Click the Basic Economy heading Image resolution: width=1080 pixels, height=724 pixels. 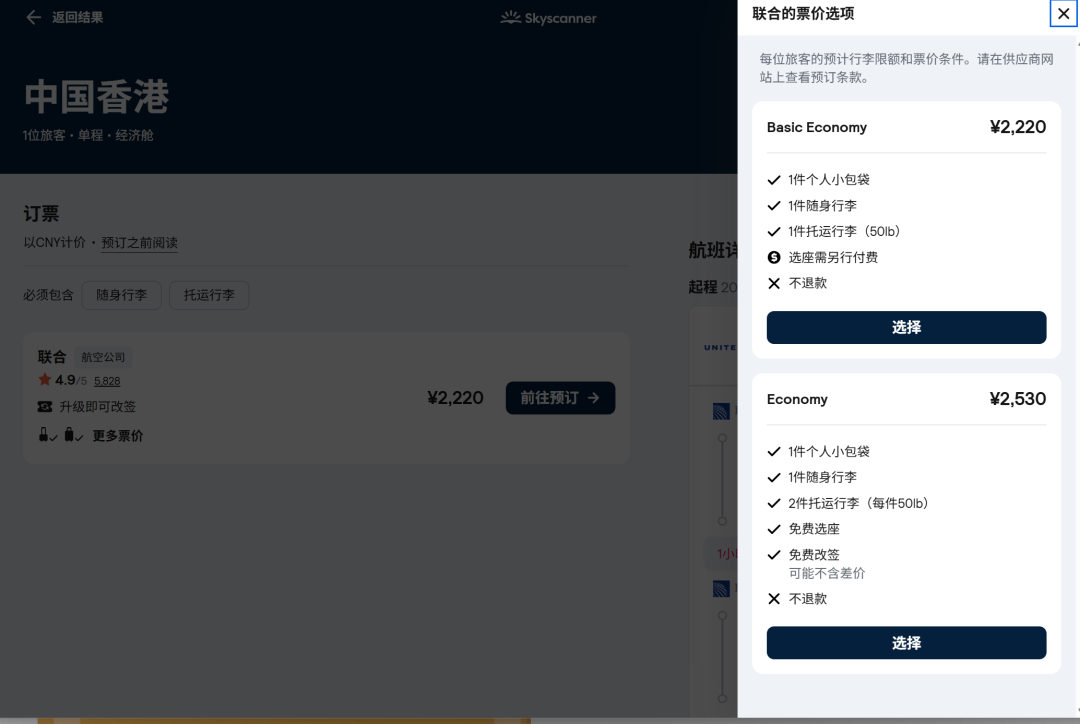(816, 127)
